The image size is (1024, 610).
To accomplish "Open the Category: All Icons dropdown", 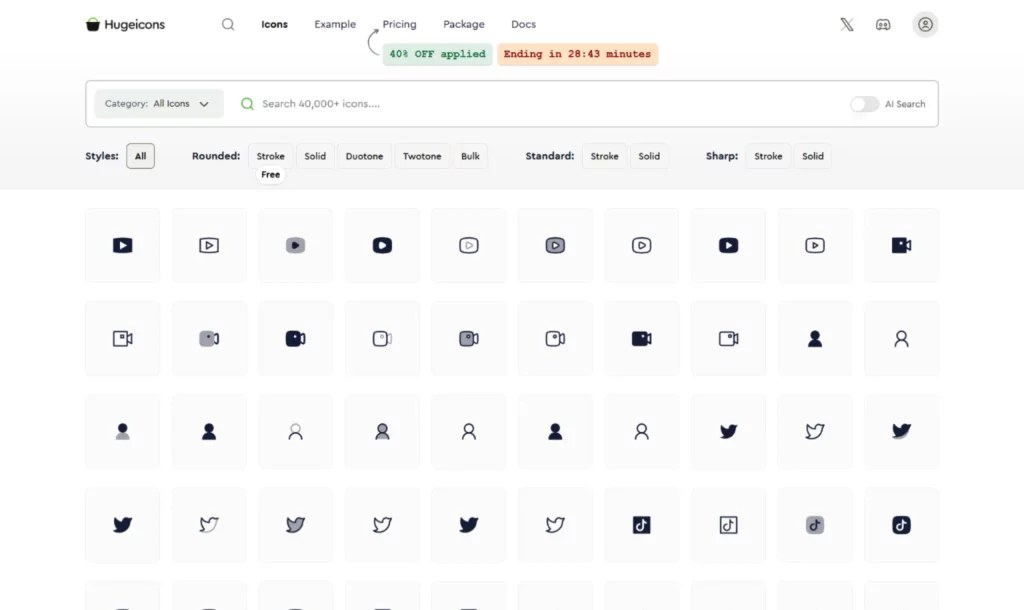I will coord(159,104).
